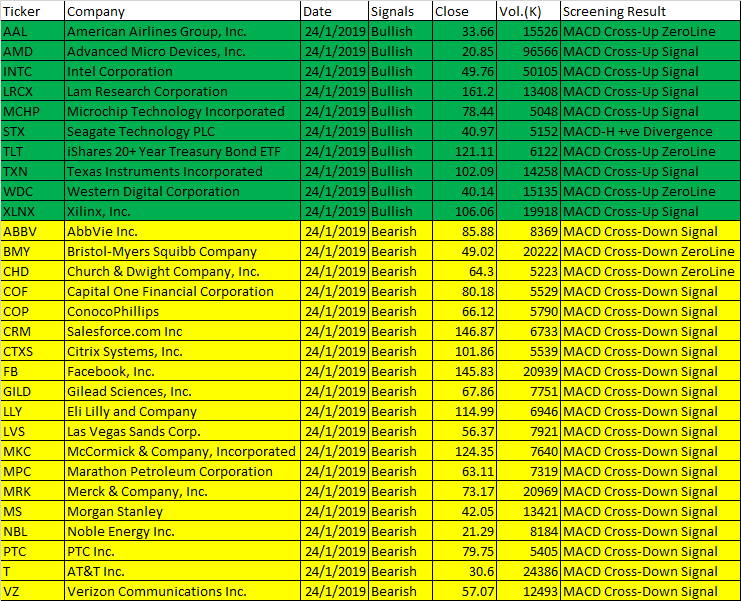
Task: Click Eli Lilly and Company cell
Action: pyautogui.click(x=182, y=412)
